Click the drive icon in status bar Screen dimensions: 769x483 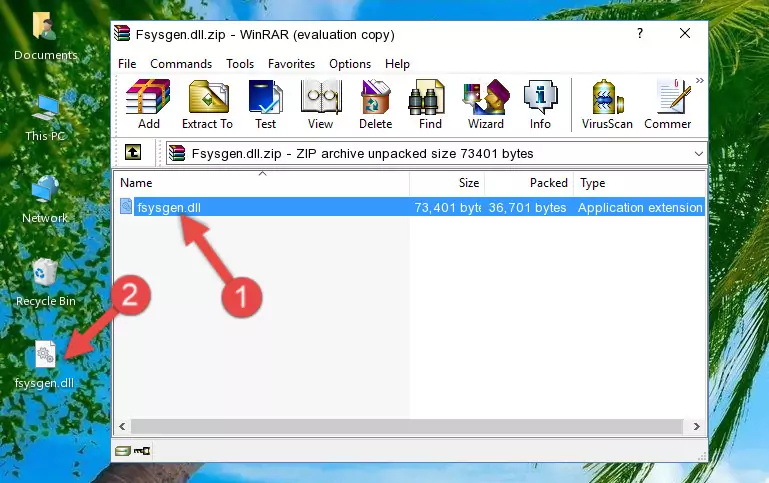(x=123, y=451)
